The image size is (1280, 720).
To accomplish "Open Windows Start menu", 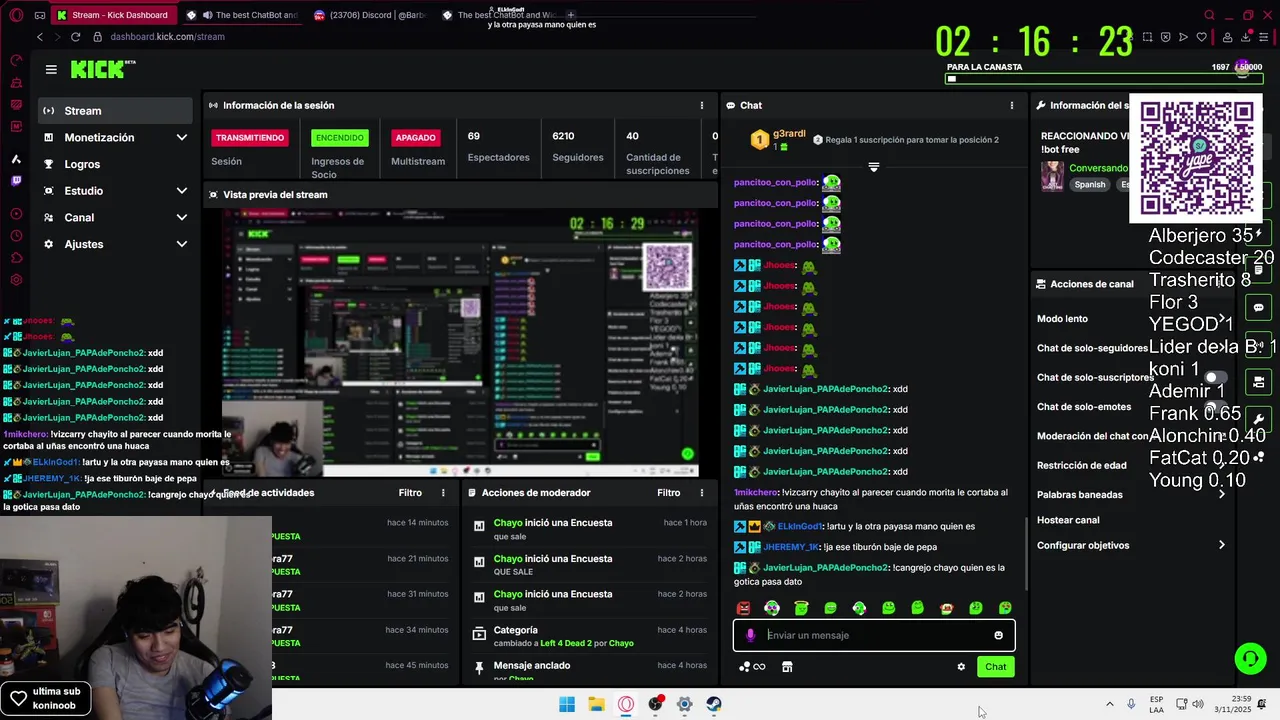I will [567, 704].
